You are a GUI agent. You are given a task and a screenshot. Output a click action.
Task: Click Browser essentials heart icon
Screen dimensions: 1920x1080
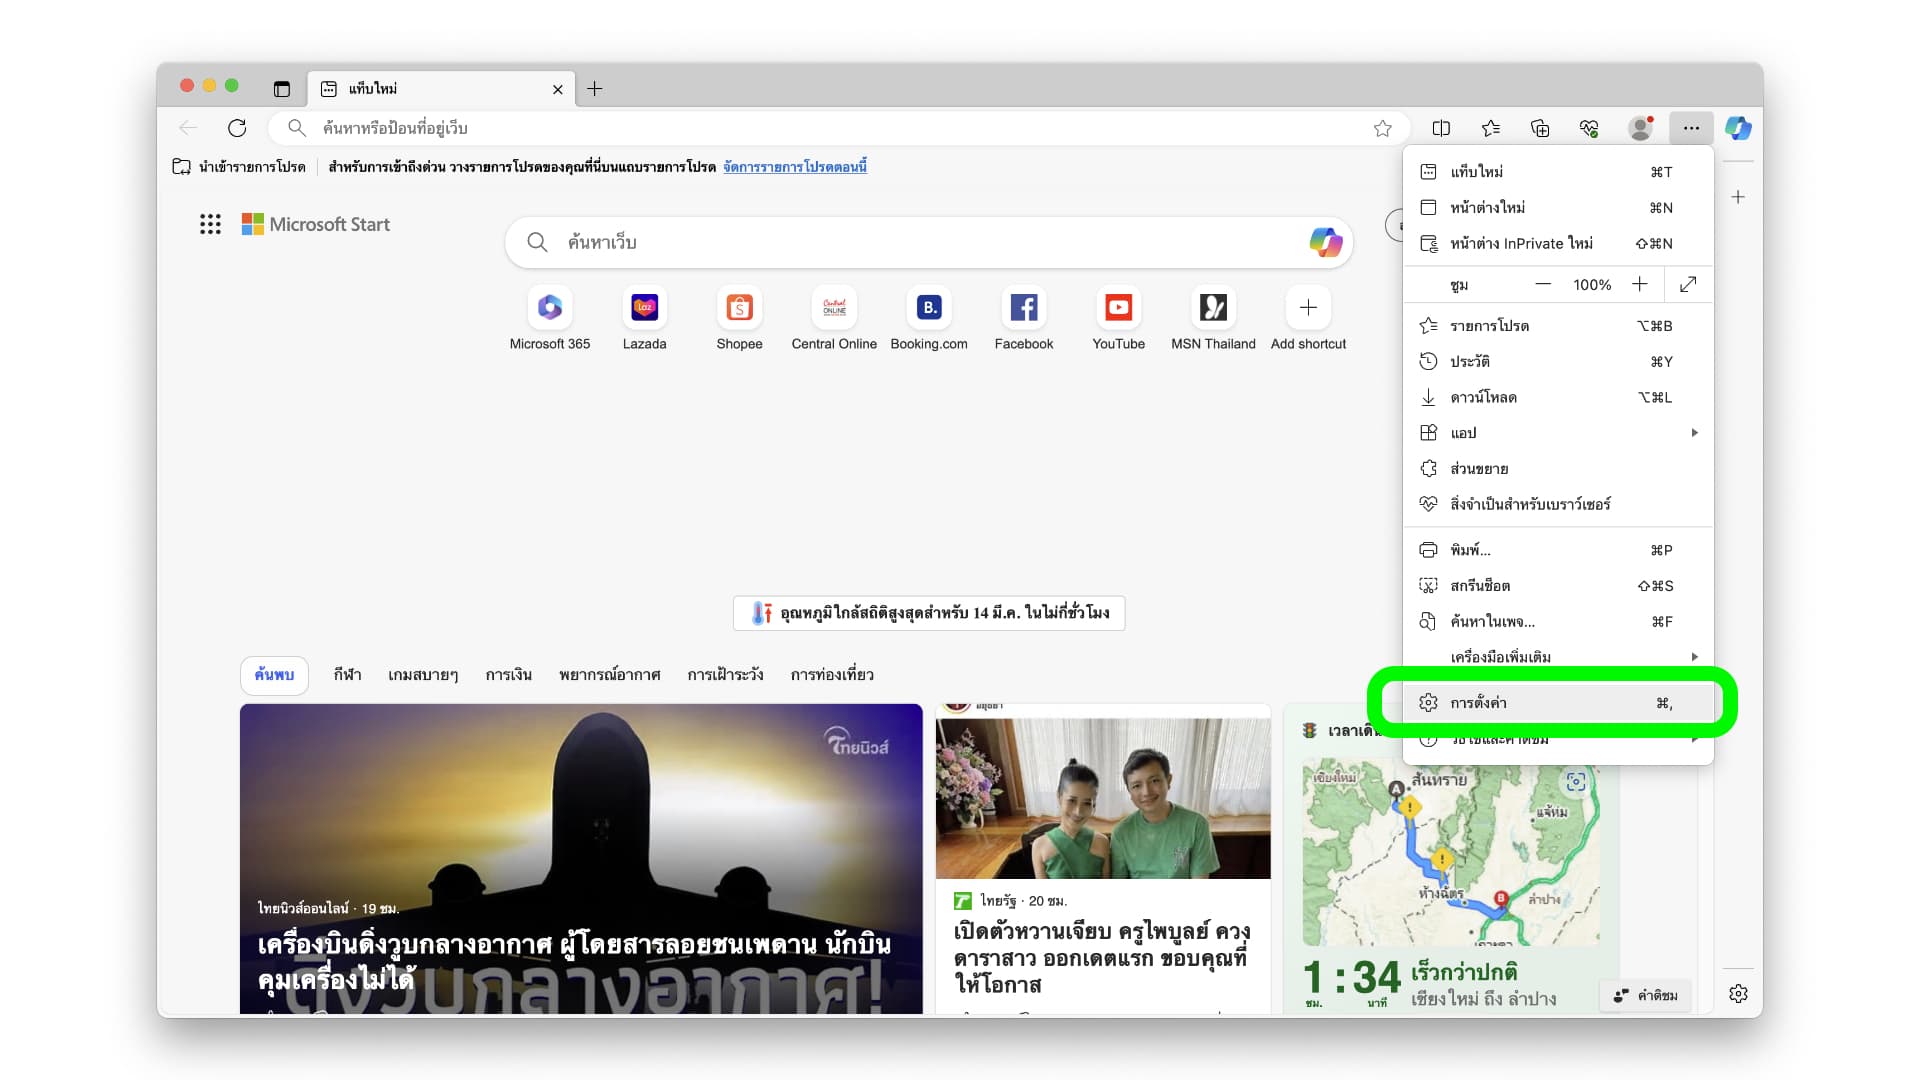tap(1589, 128)
